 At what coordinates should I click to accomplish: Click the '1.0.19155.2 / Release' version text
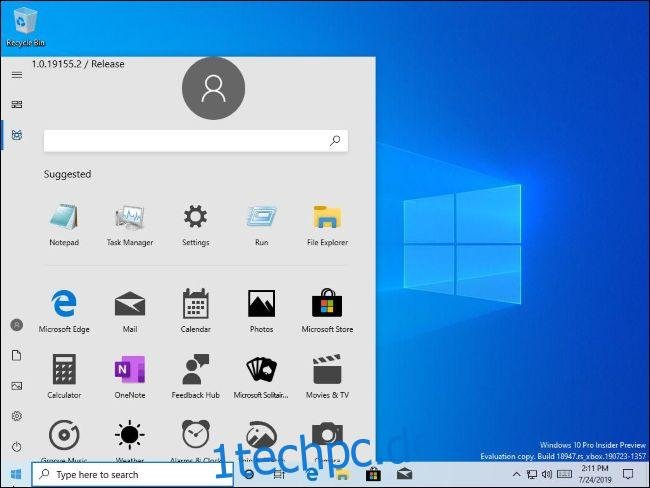point(78,64)
